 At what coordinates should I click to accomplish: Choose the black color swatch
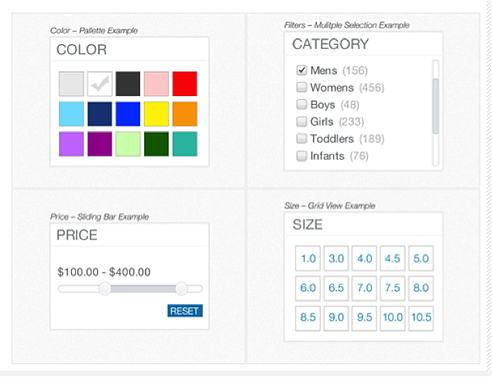pos(128,84)
